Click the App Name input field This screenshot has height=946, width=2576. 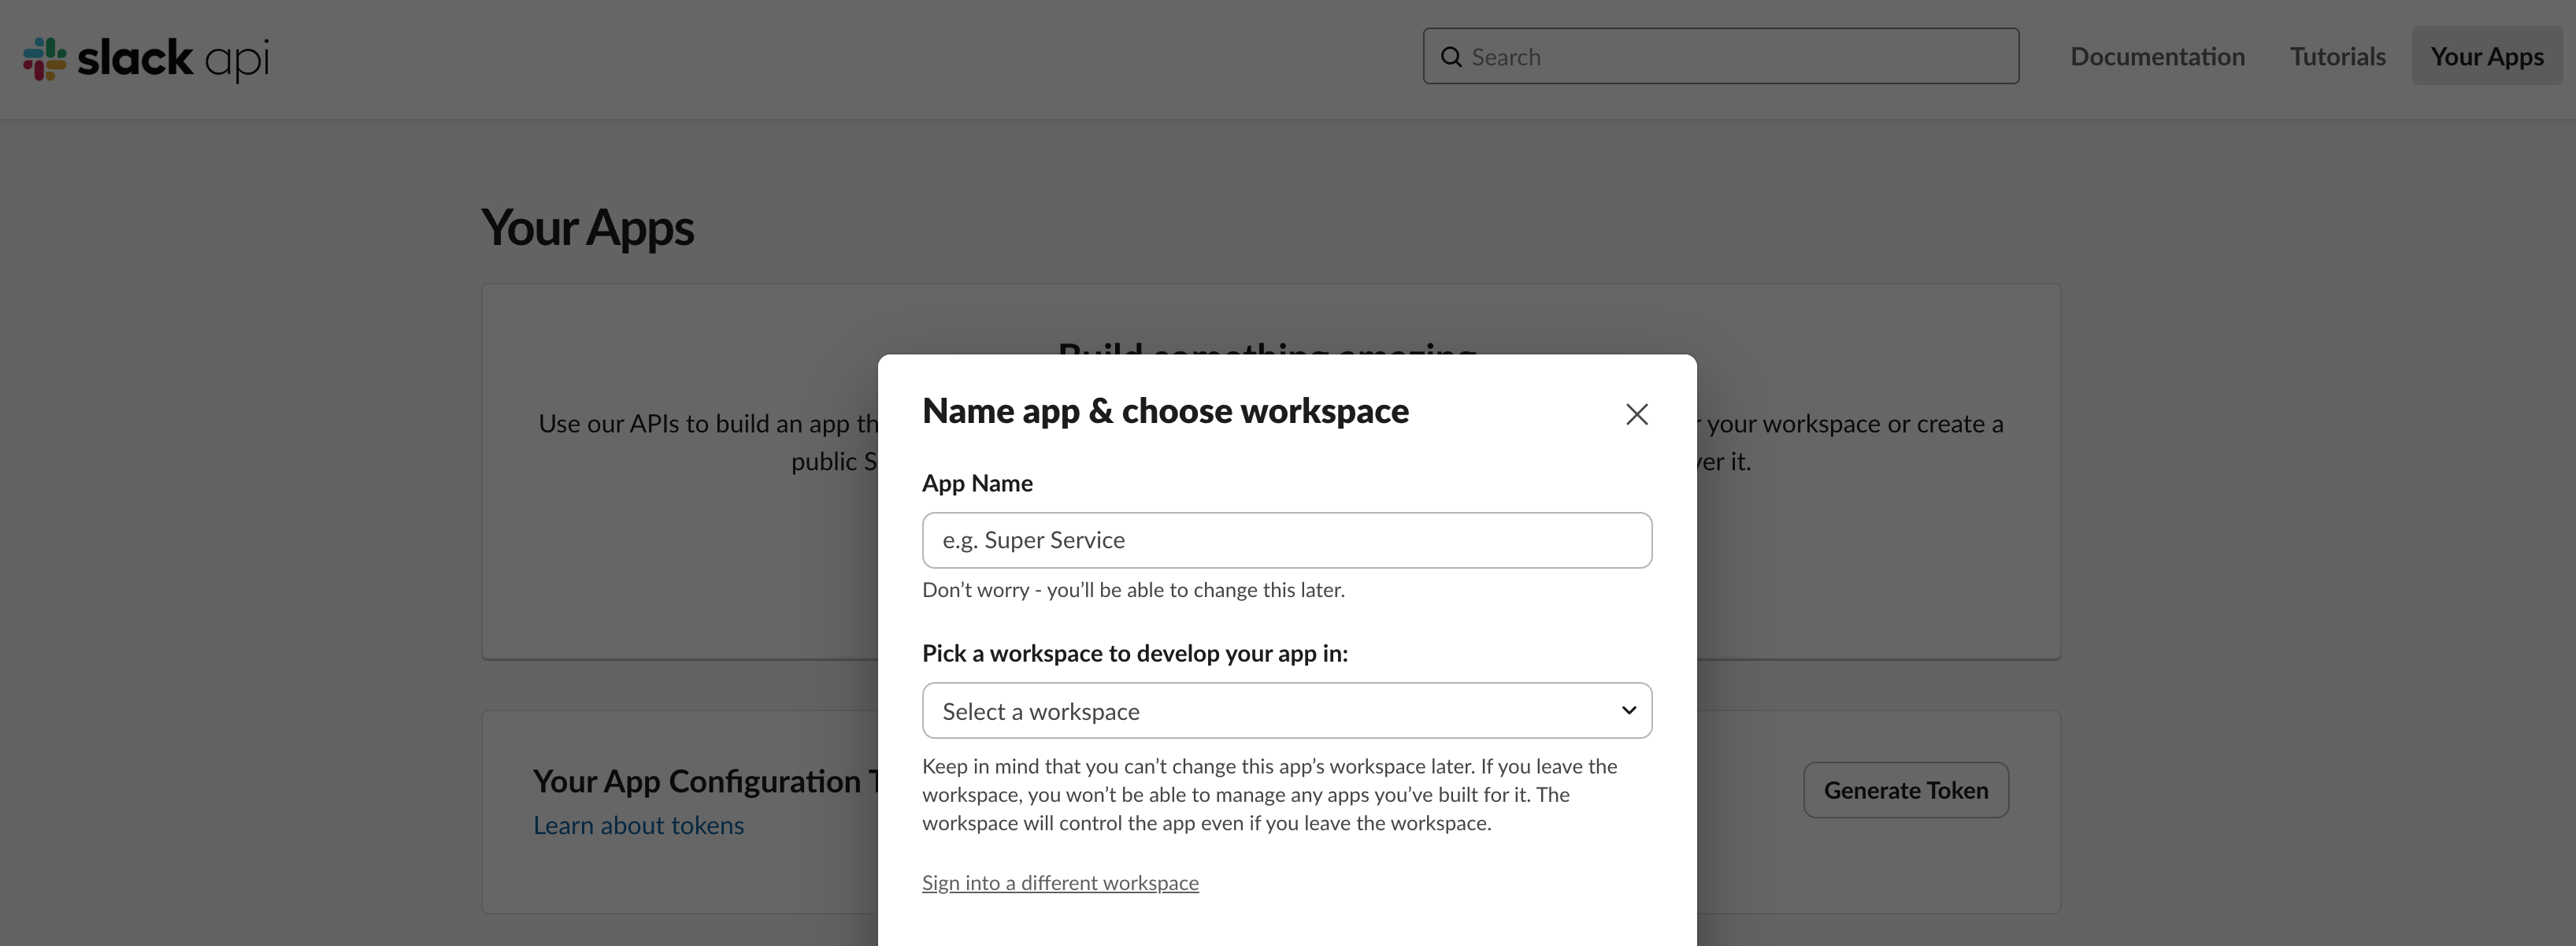[x=1286, y=540]
